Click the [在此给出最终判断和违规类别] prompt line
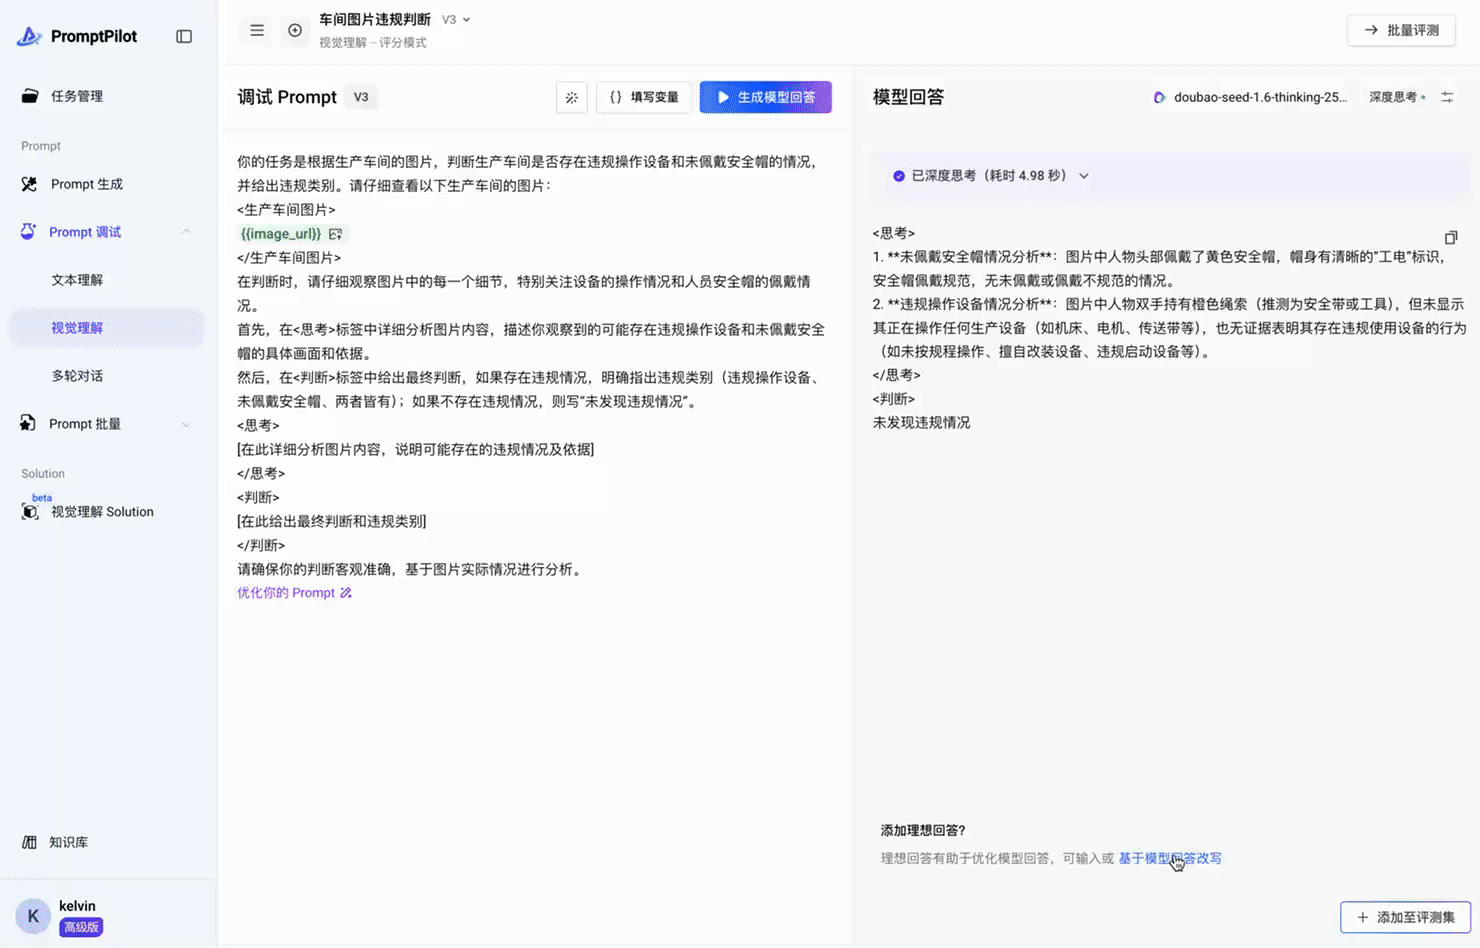 click(332, 521)
